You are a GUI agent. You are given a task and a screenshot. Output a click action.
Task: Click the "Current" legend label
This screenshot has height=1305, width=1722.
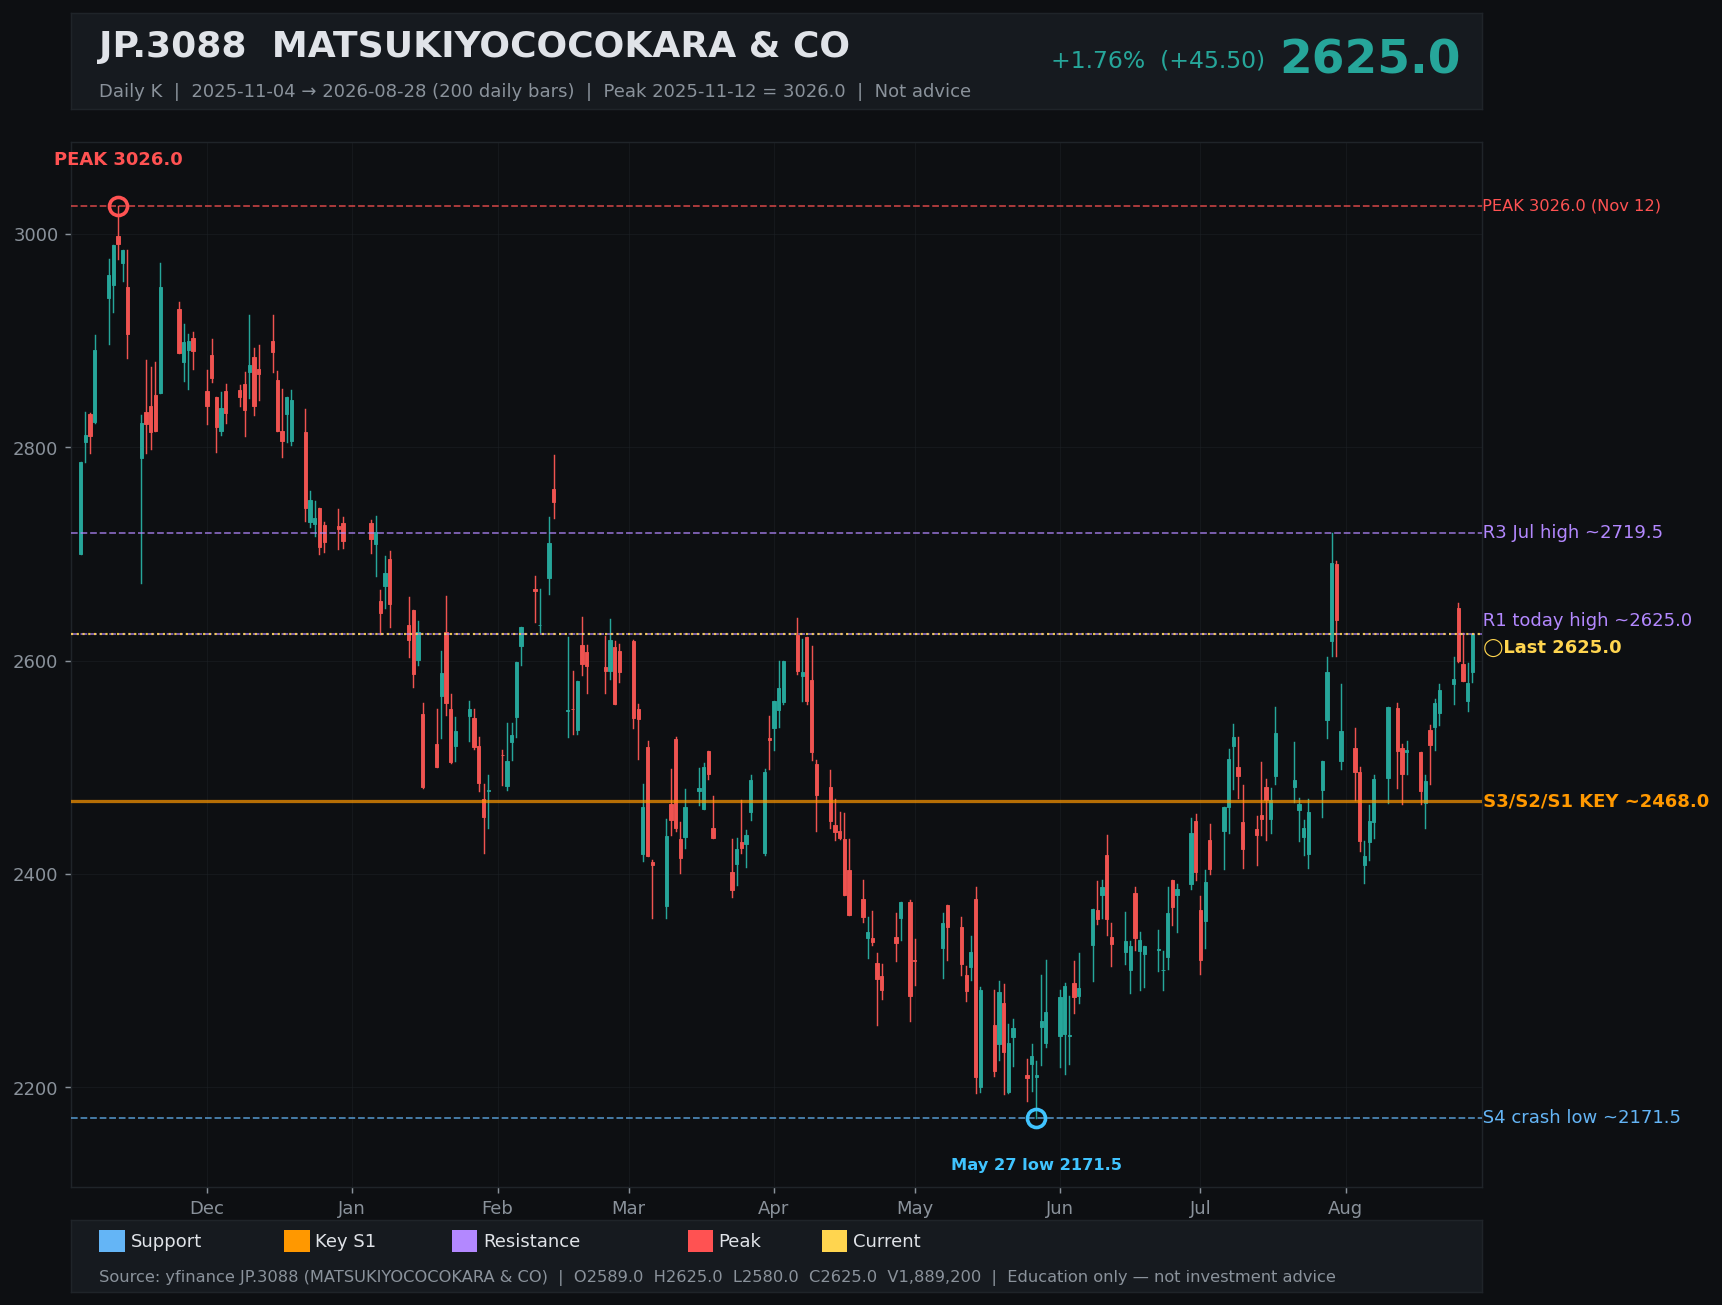[887, 1241]
